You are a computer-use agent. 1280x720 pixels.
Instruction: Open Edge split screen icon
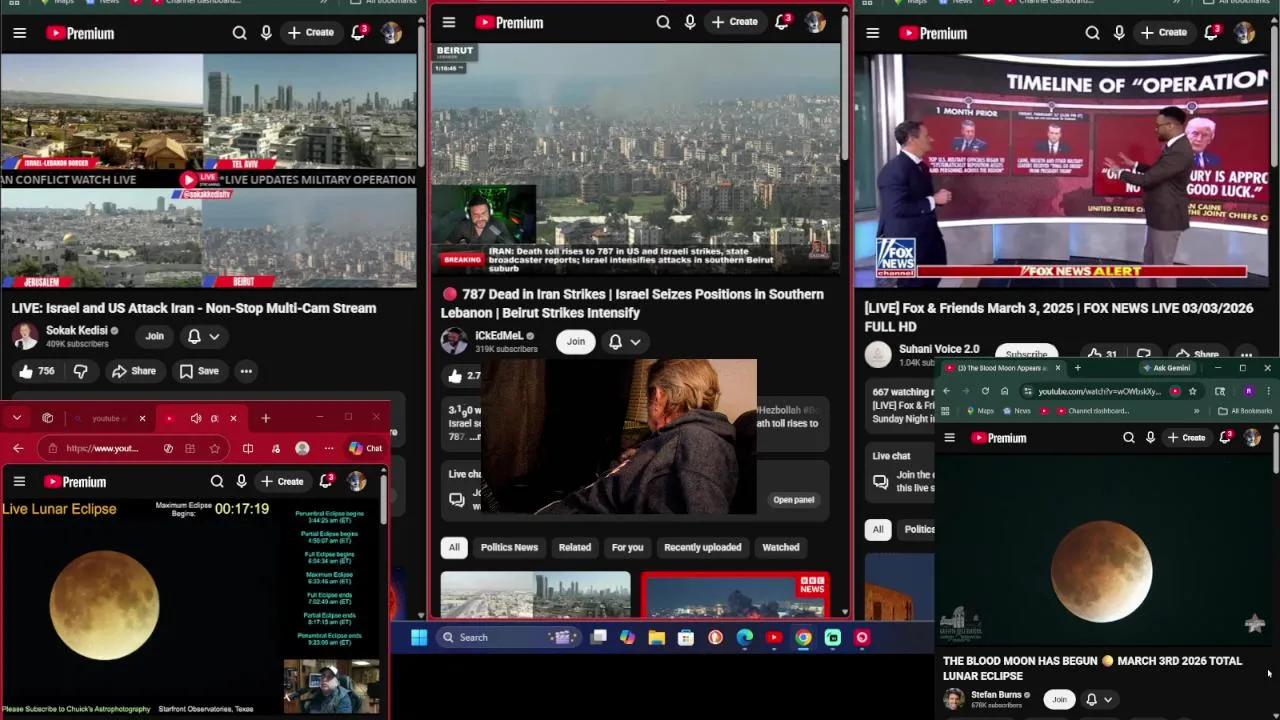pos(248,449)
